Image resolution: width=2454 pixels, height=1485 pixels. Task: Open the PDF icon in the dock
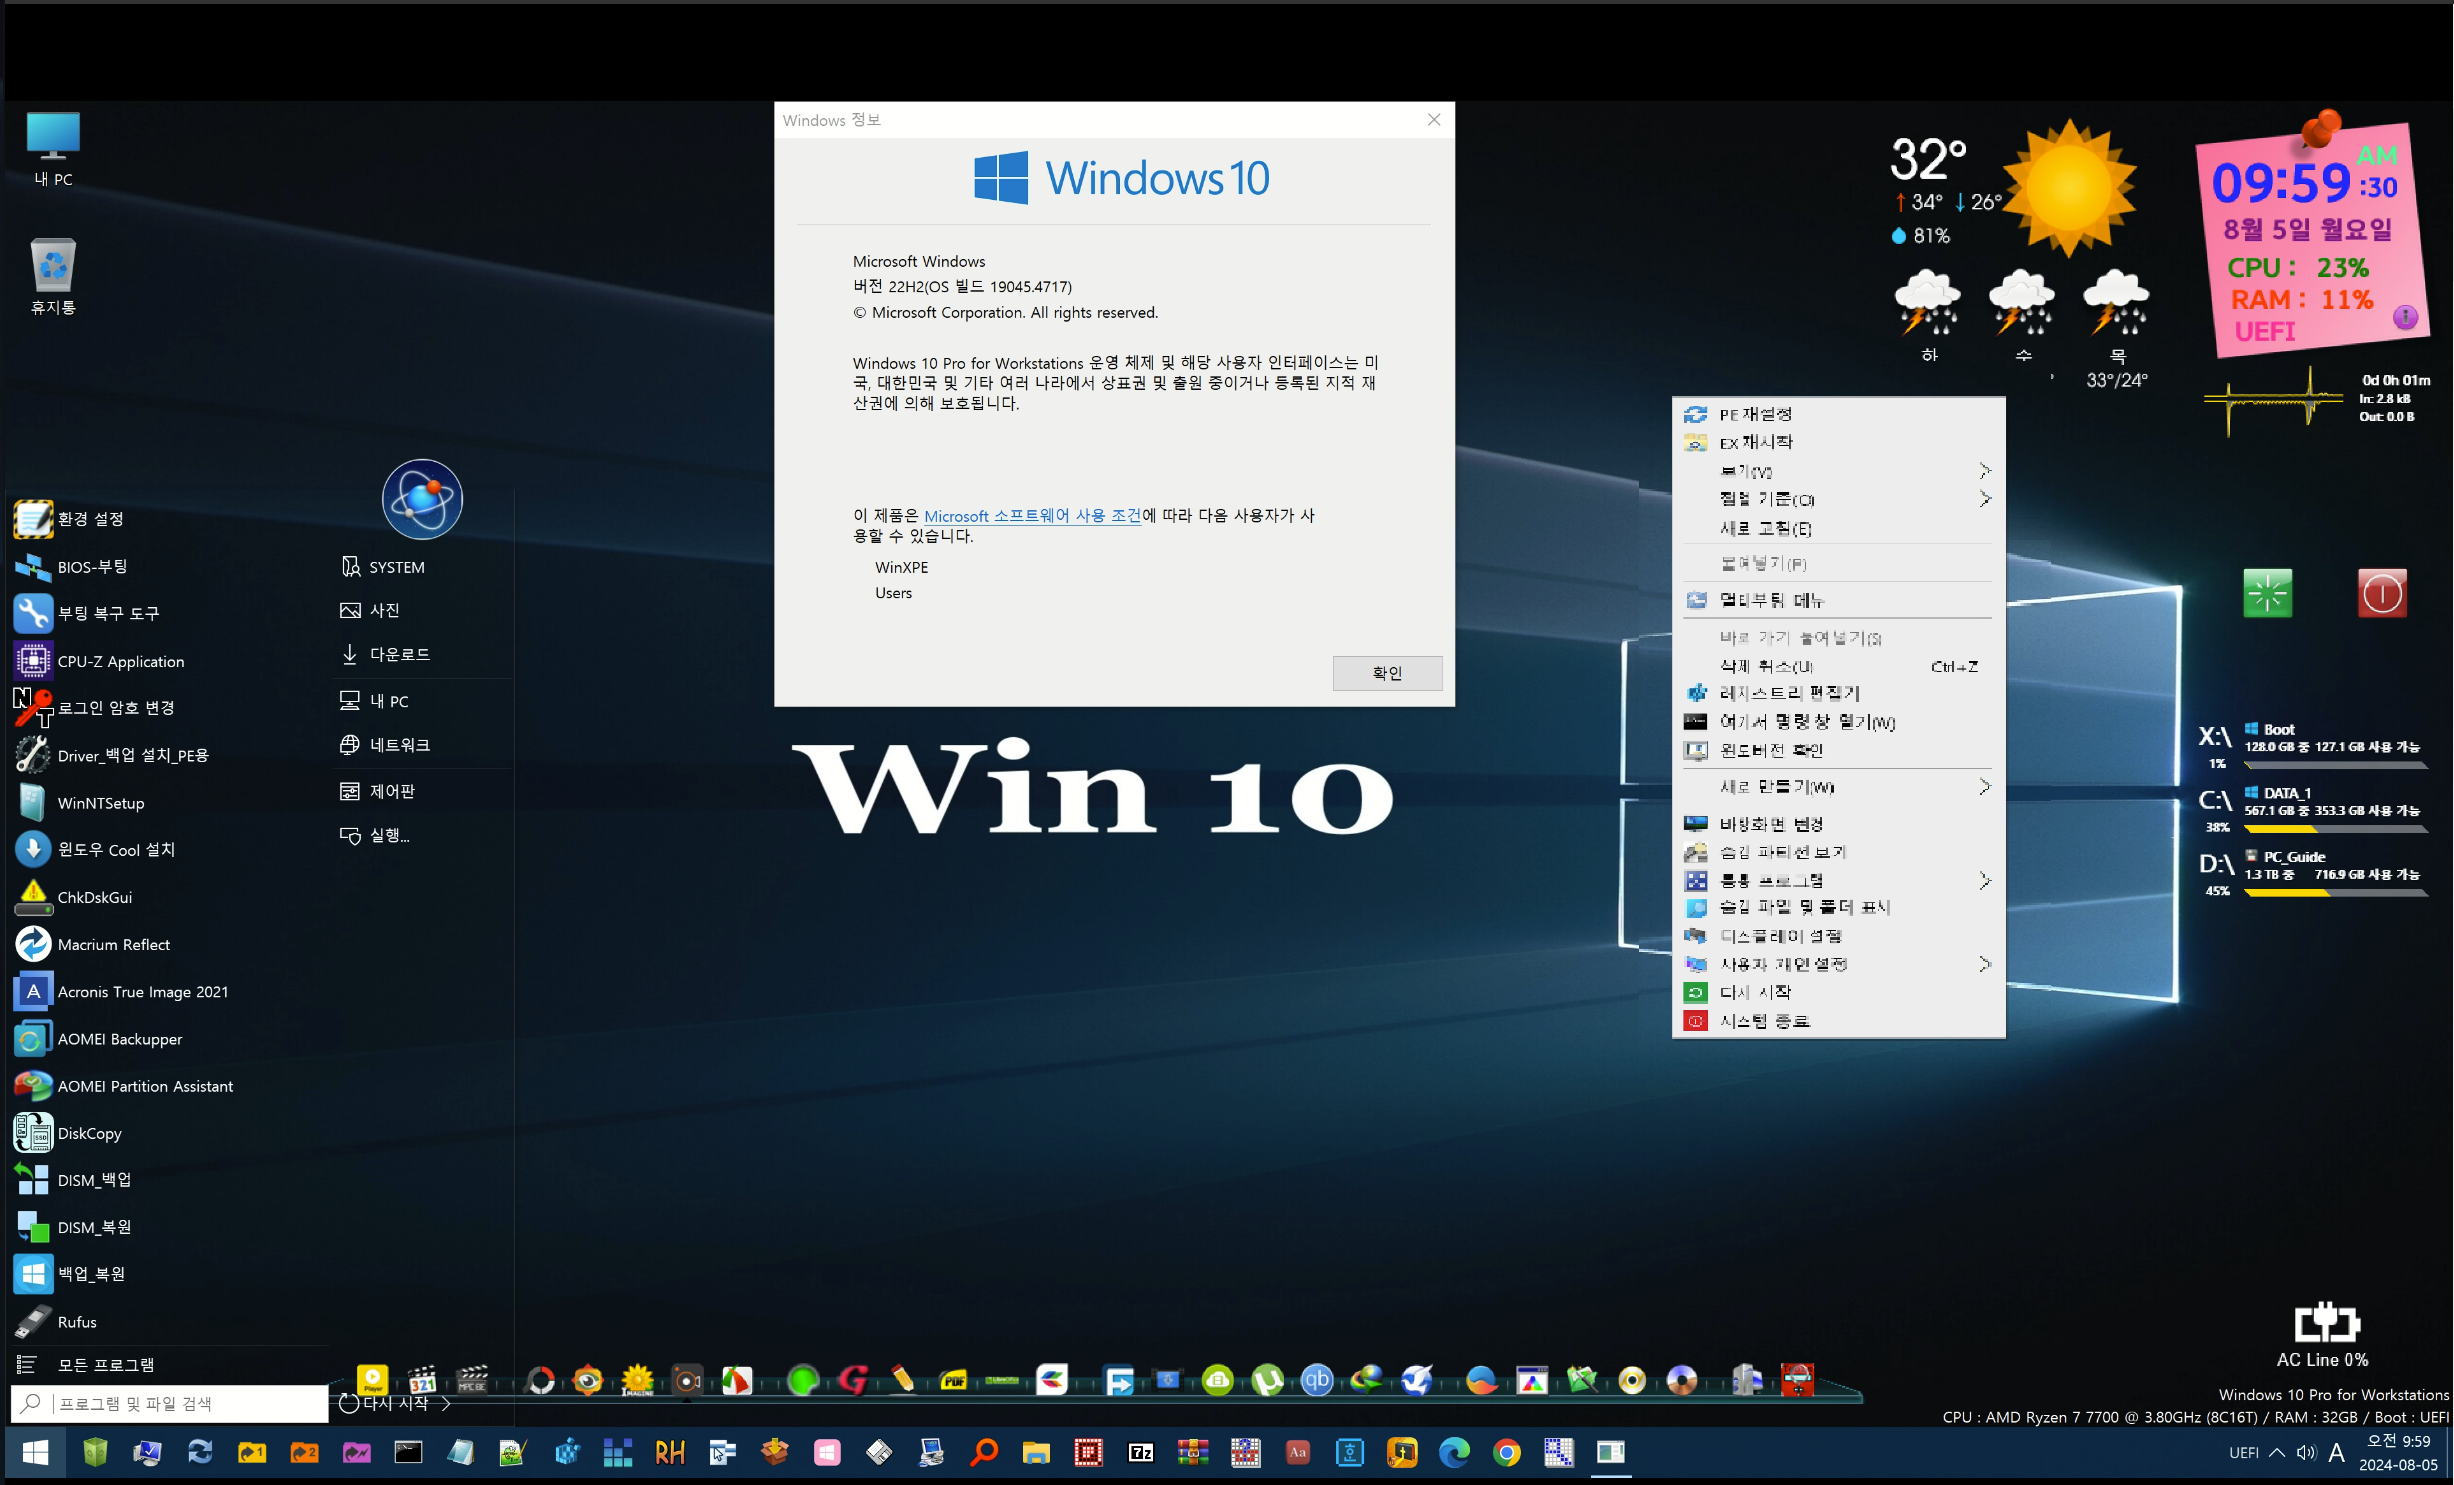pyautogui.click(x=953, y=1381)
